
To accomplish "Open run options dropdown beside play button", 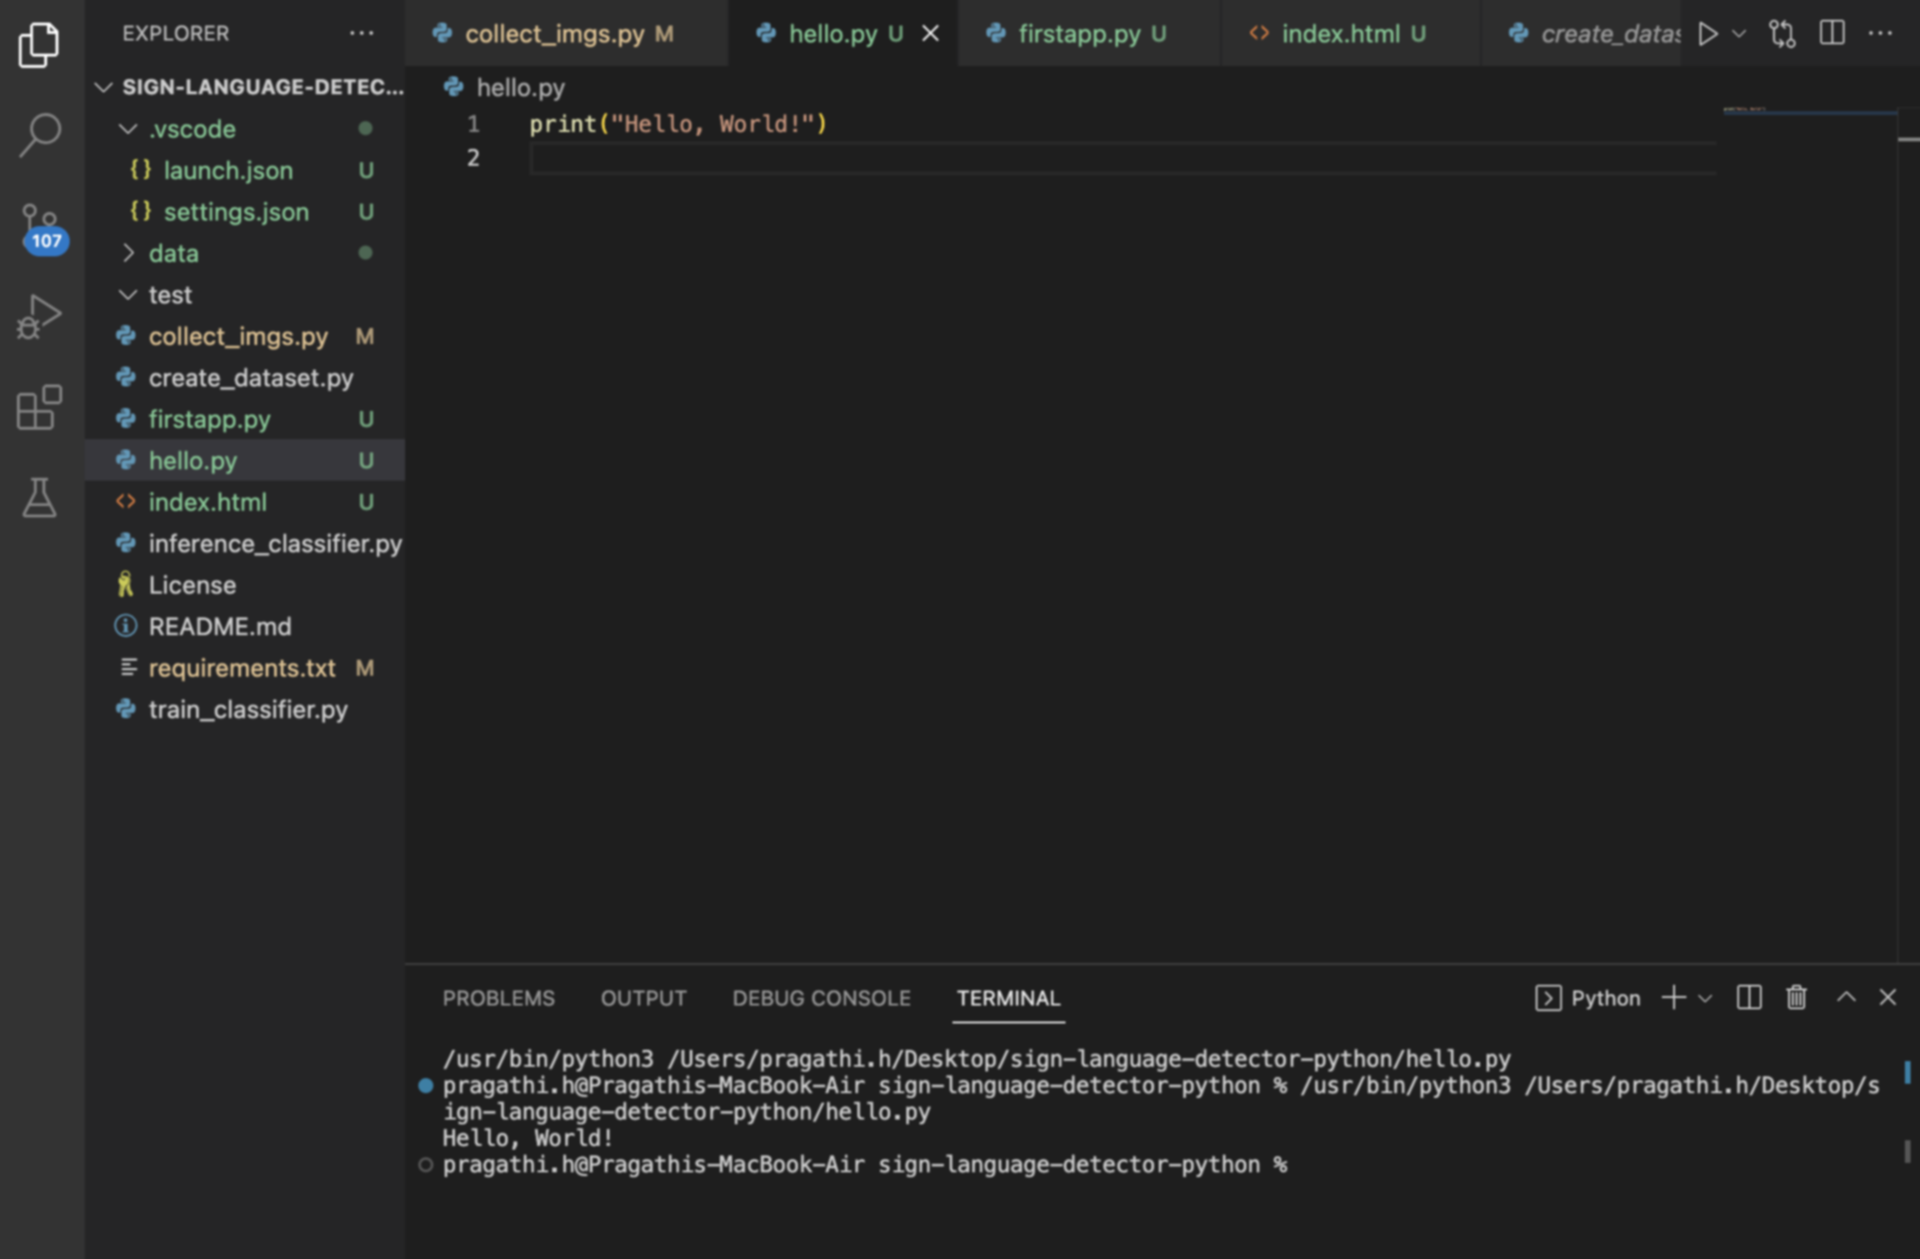I will click(x=1739, y=34).
